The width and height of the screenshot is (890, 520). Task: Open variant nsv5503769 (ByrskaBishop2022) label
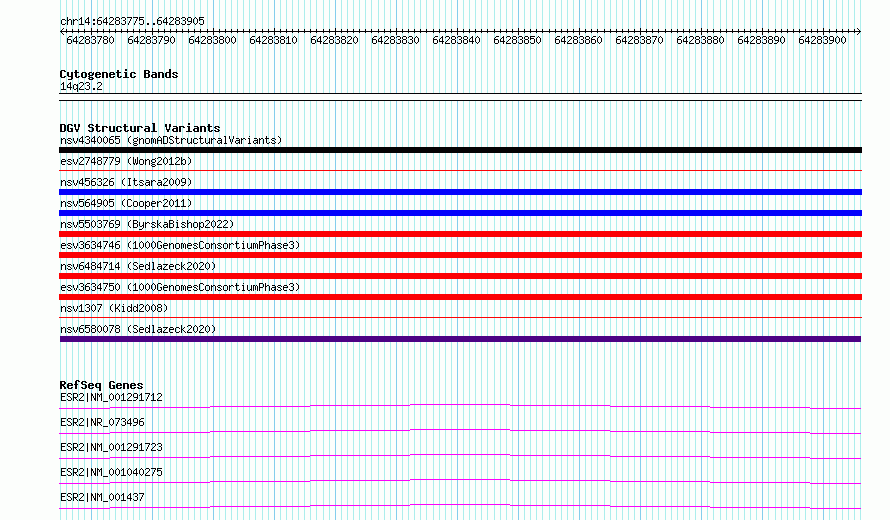click(147, 224)
